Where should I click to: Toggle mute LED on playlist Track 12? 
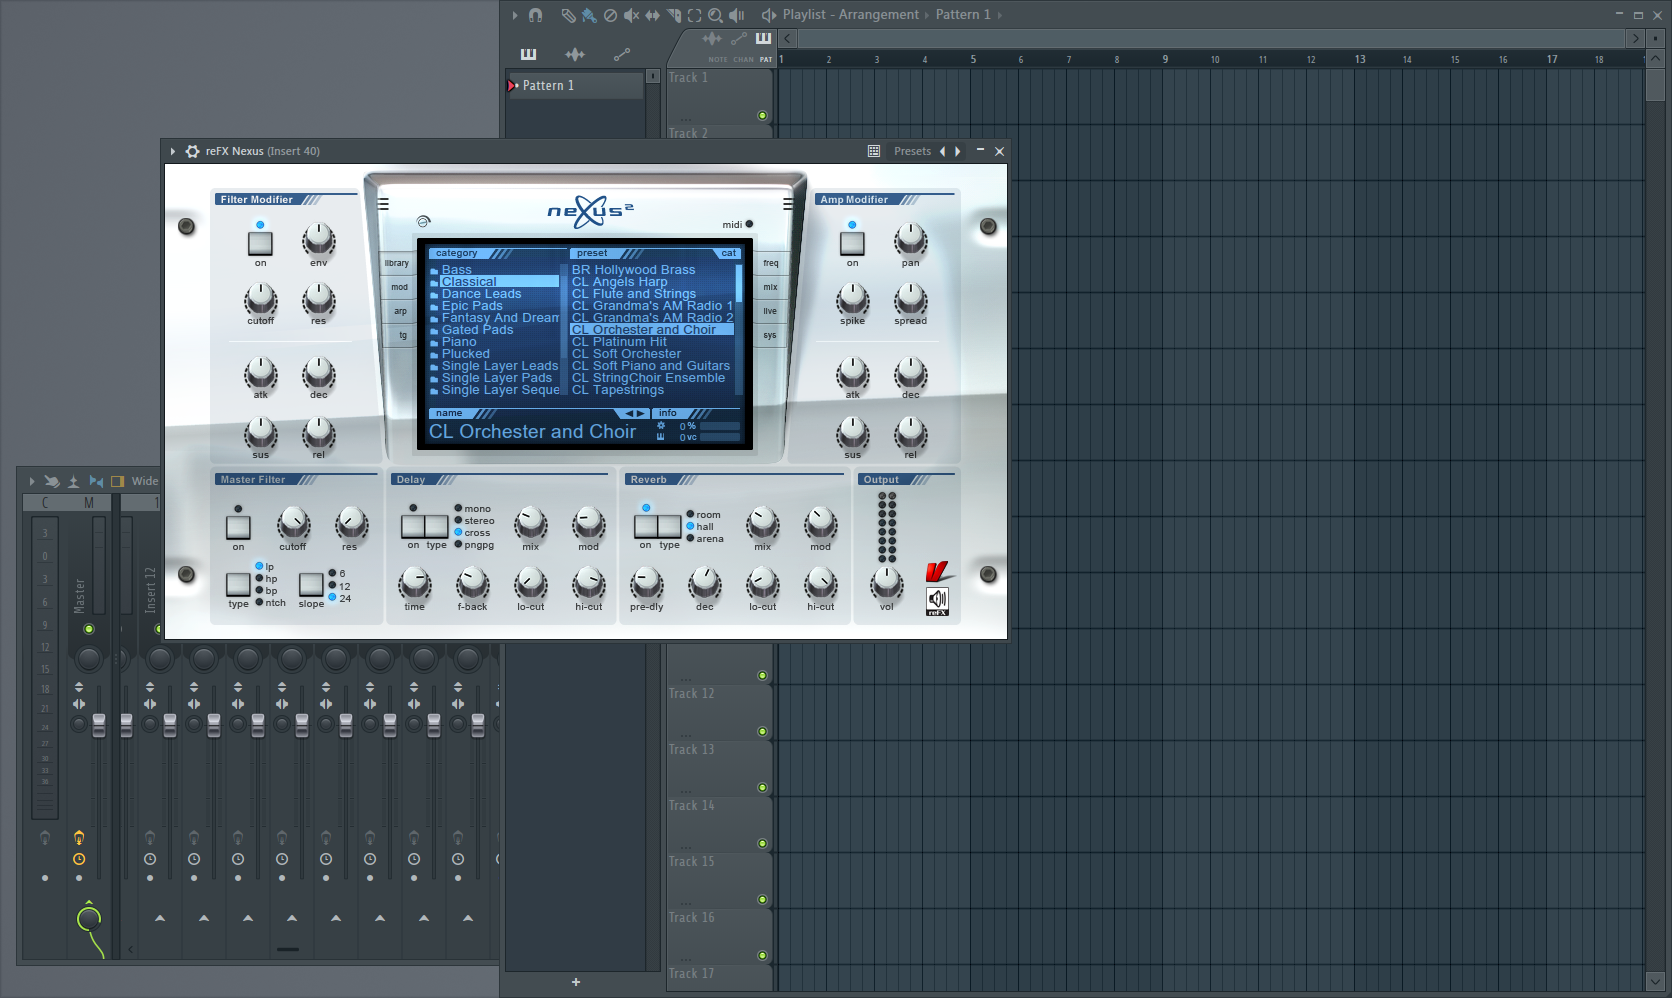pyautogui.click(x=762, y=732)
